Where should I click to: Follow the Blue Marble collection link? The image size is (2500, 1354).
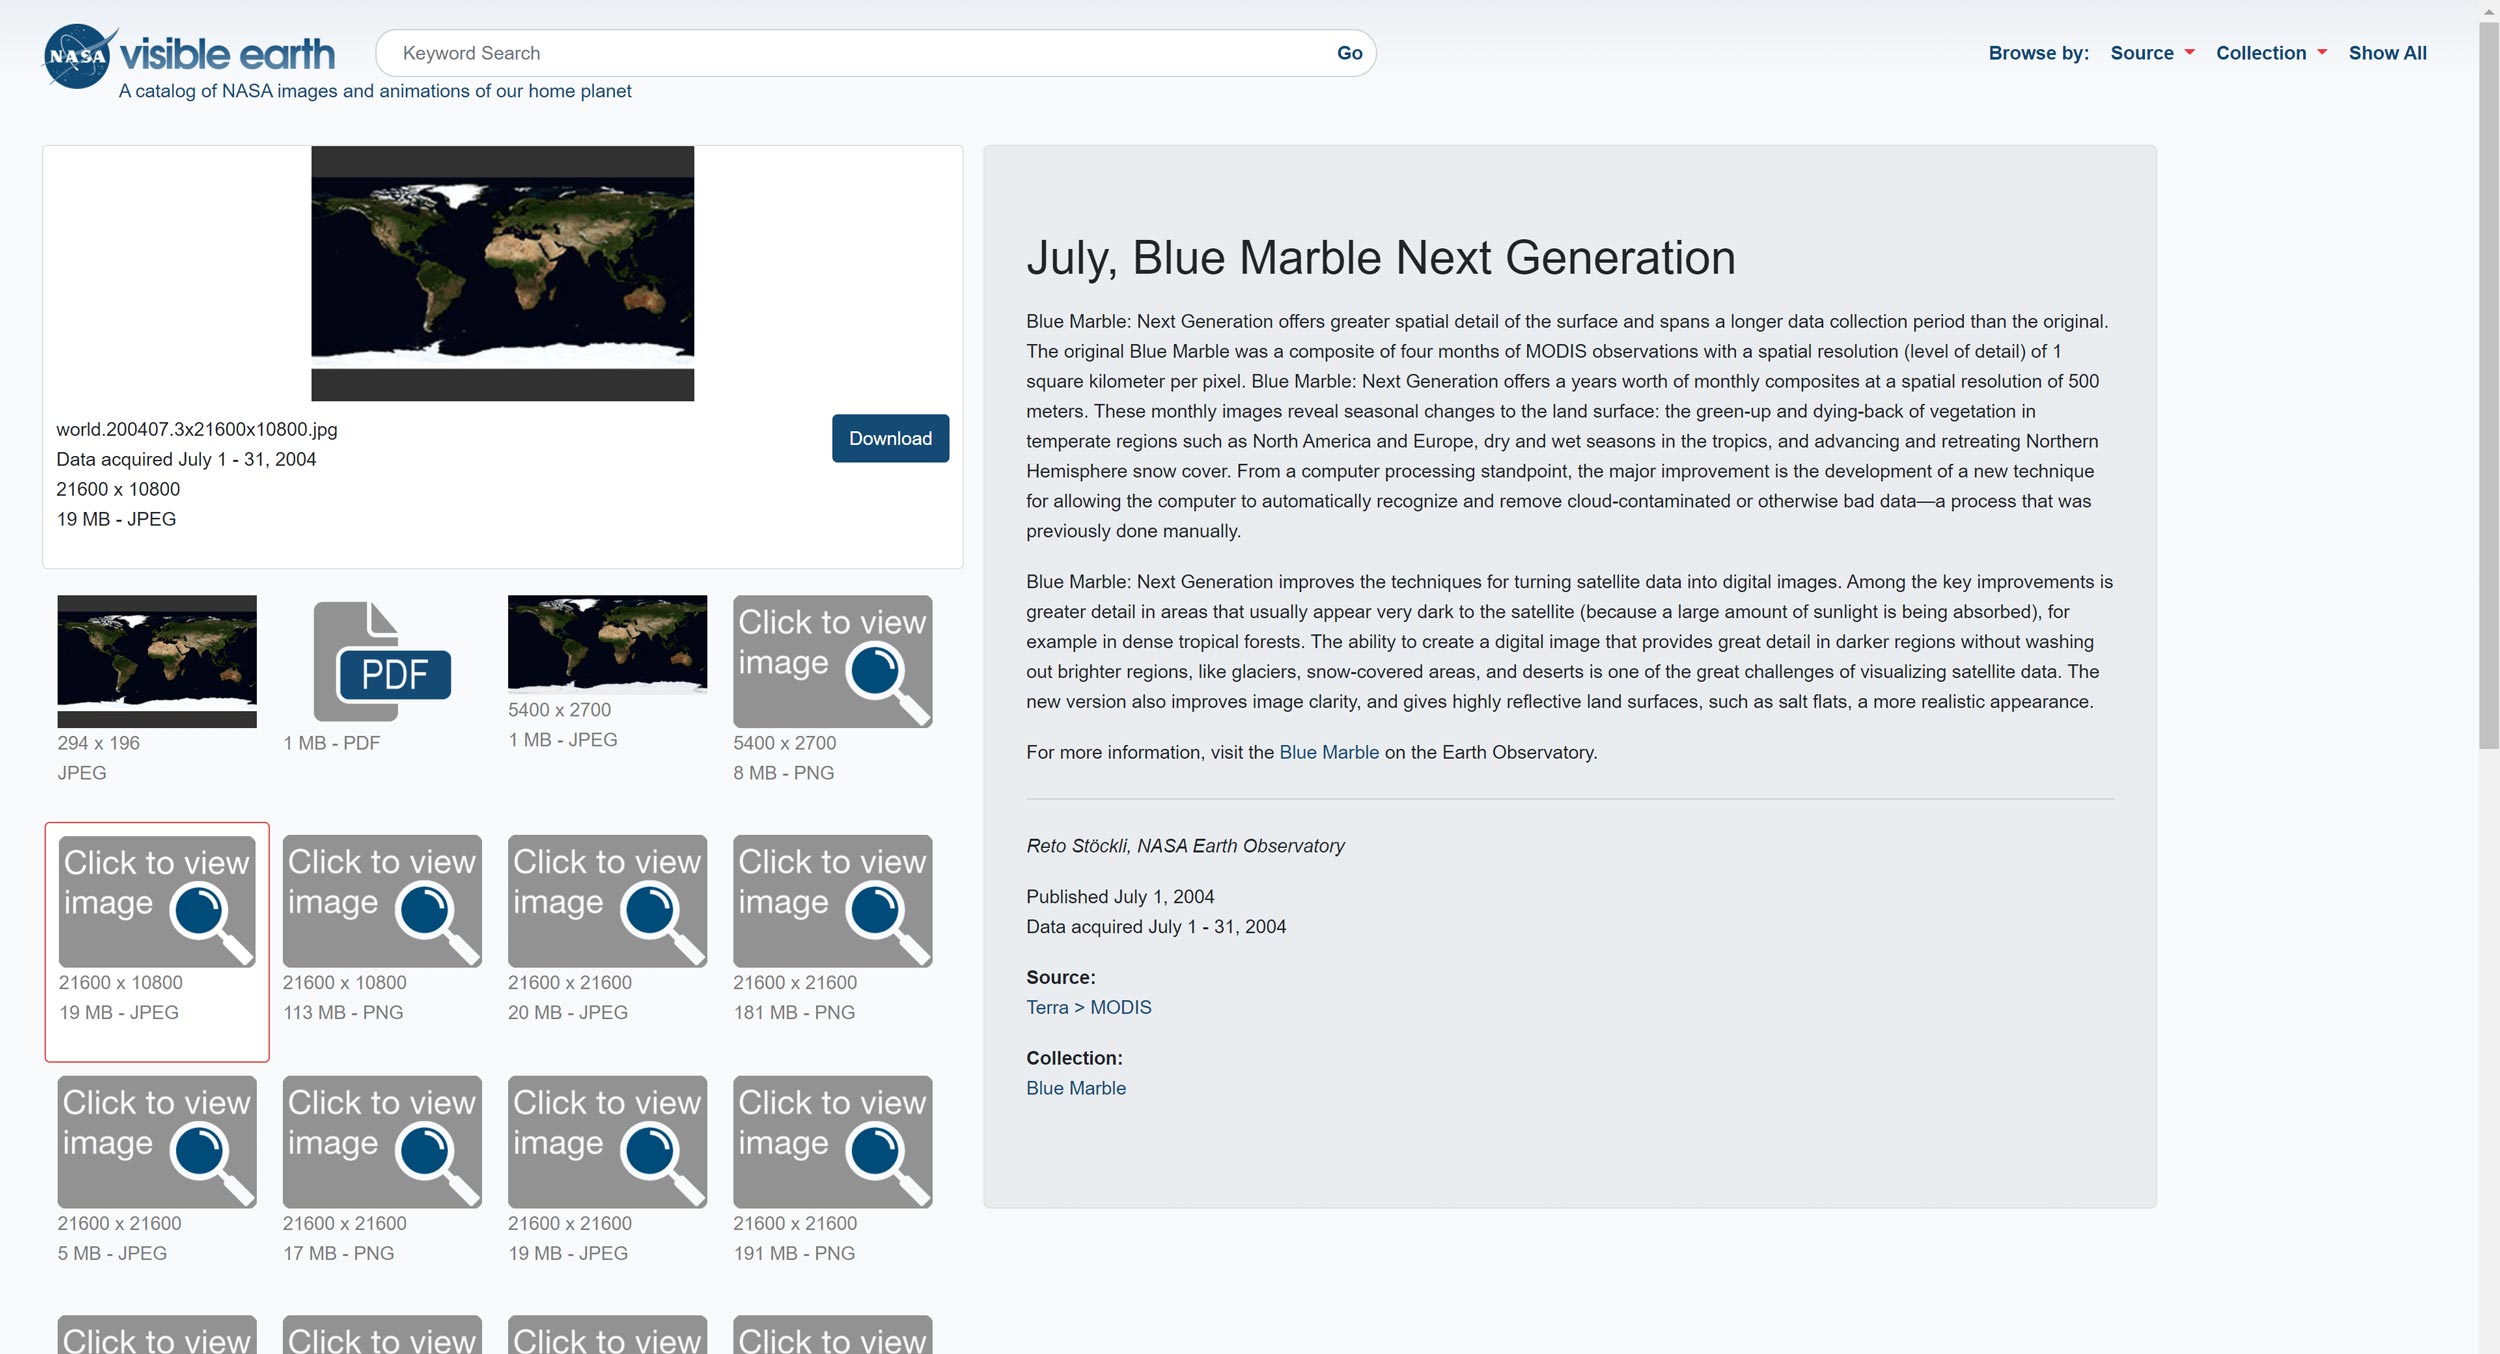1075,1088
